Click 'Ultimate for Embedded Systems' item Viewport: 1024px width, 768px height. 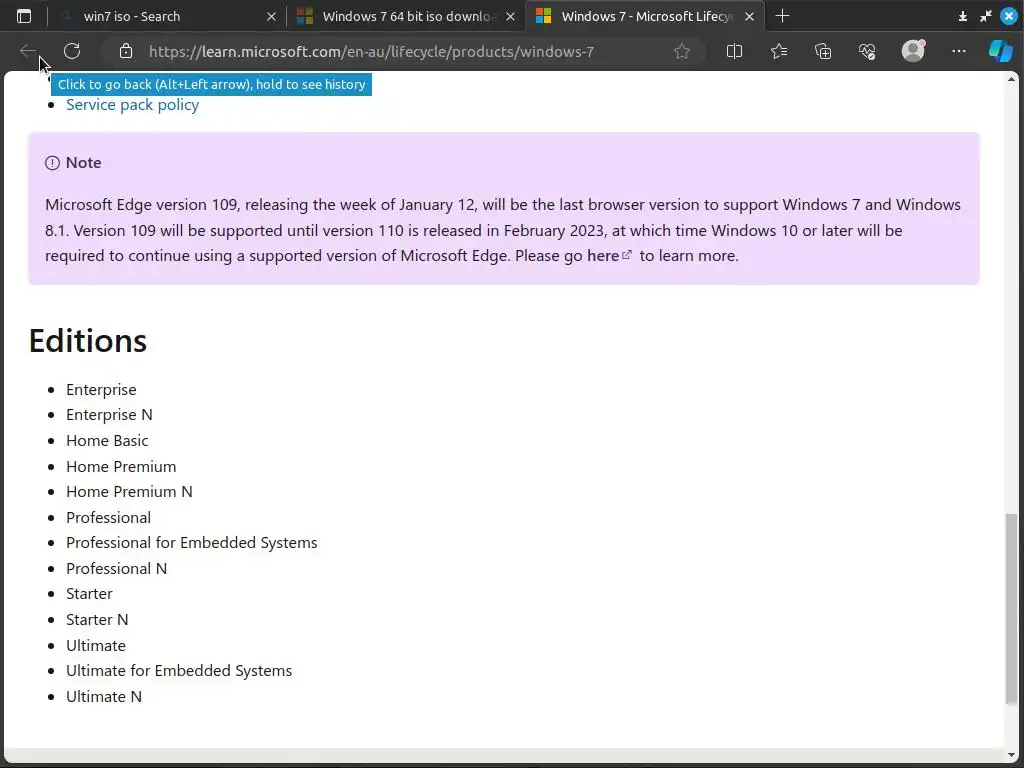179,671
